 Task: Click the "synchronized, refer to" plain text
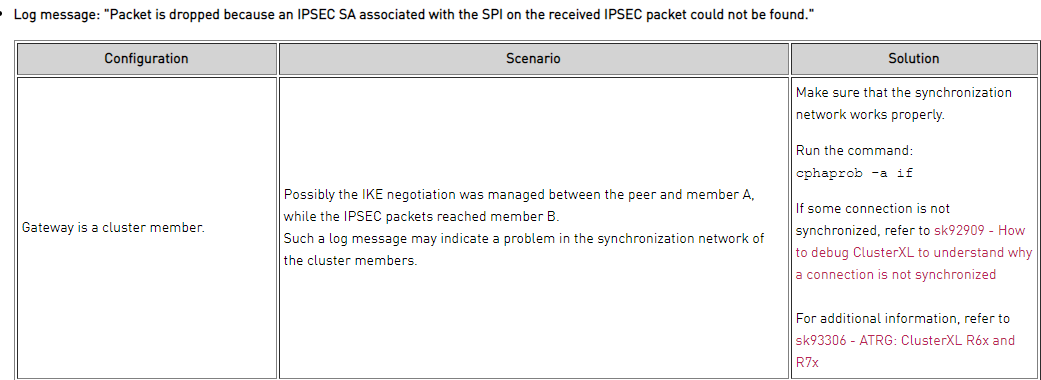tap(863, 231)
